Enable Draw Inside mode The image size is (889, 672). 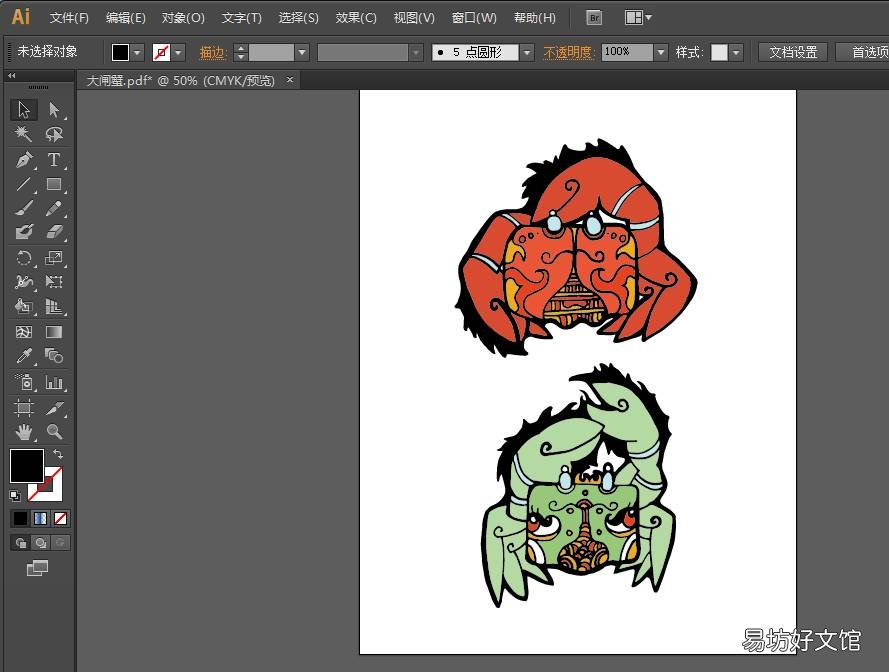pos(61,543)
